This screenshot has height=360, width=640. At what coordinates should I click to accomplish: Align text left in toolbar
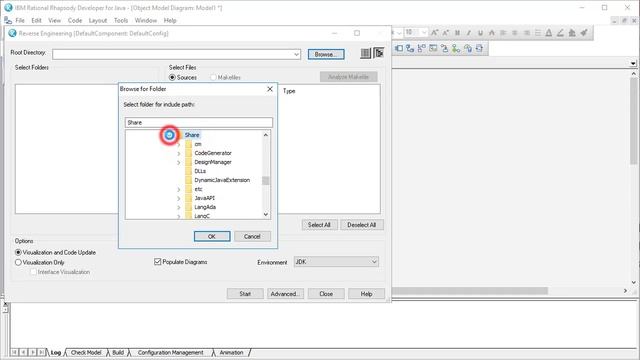[x=503, y=33]
